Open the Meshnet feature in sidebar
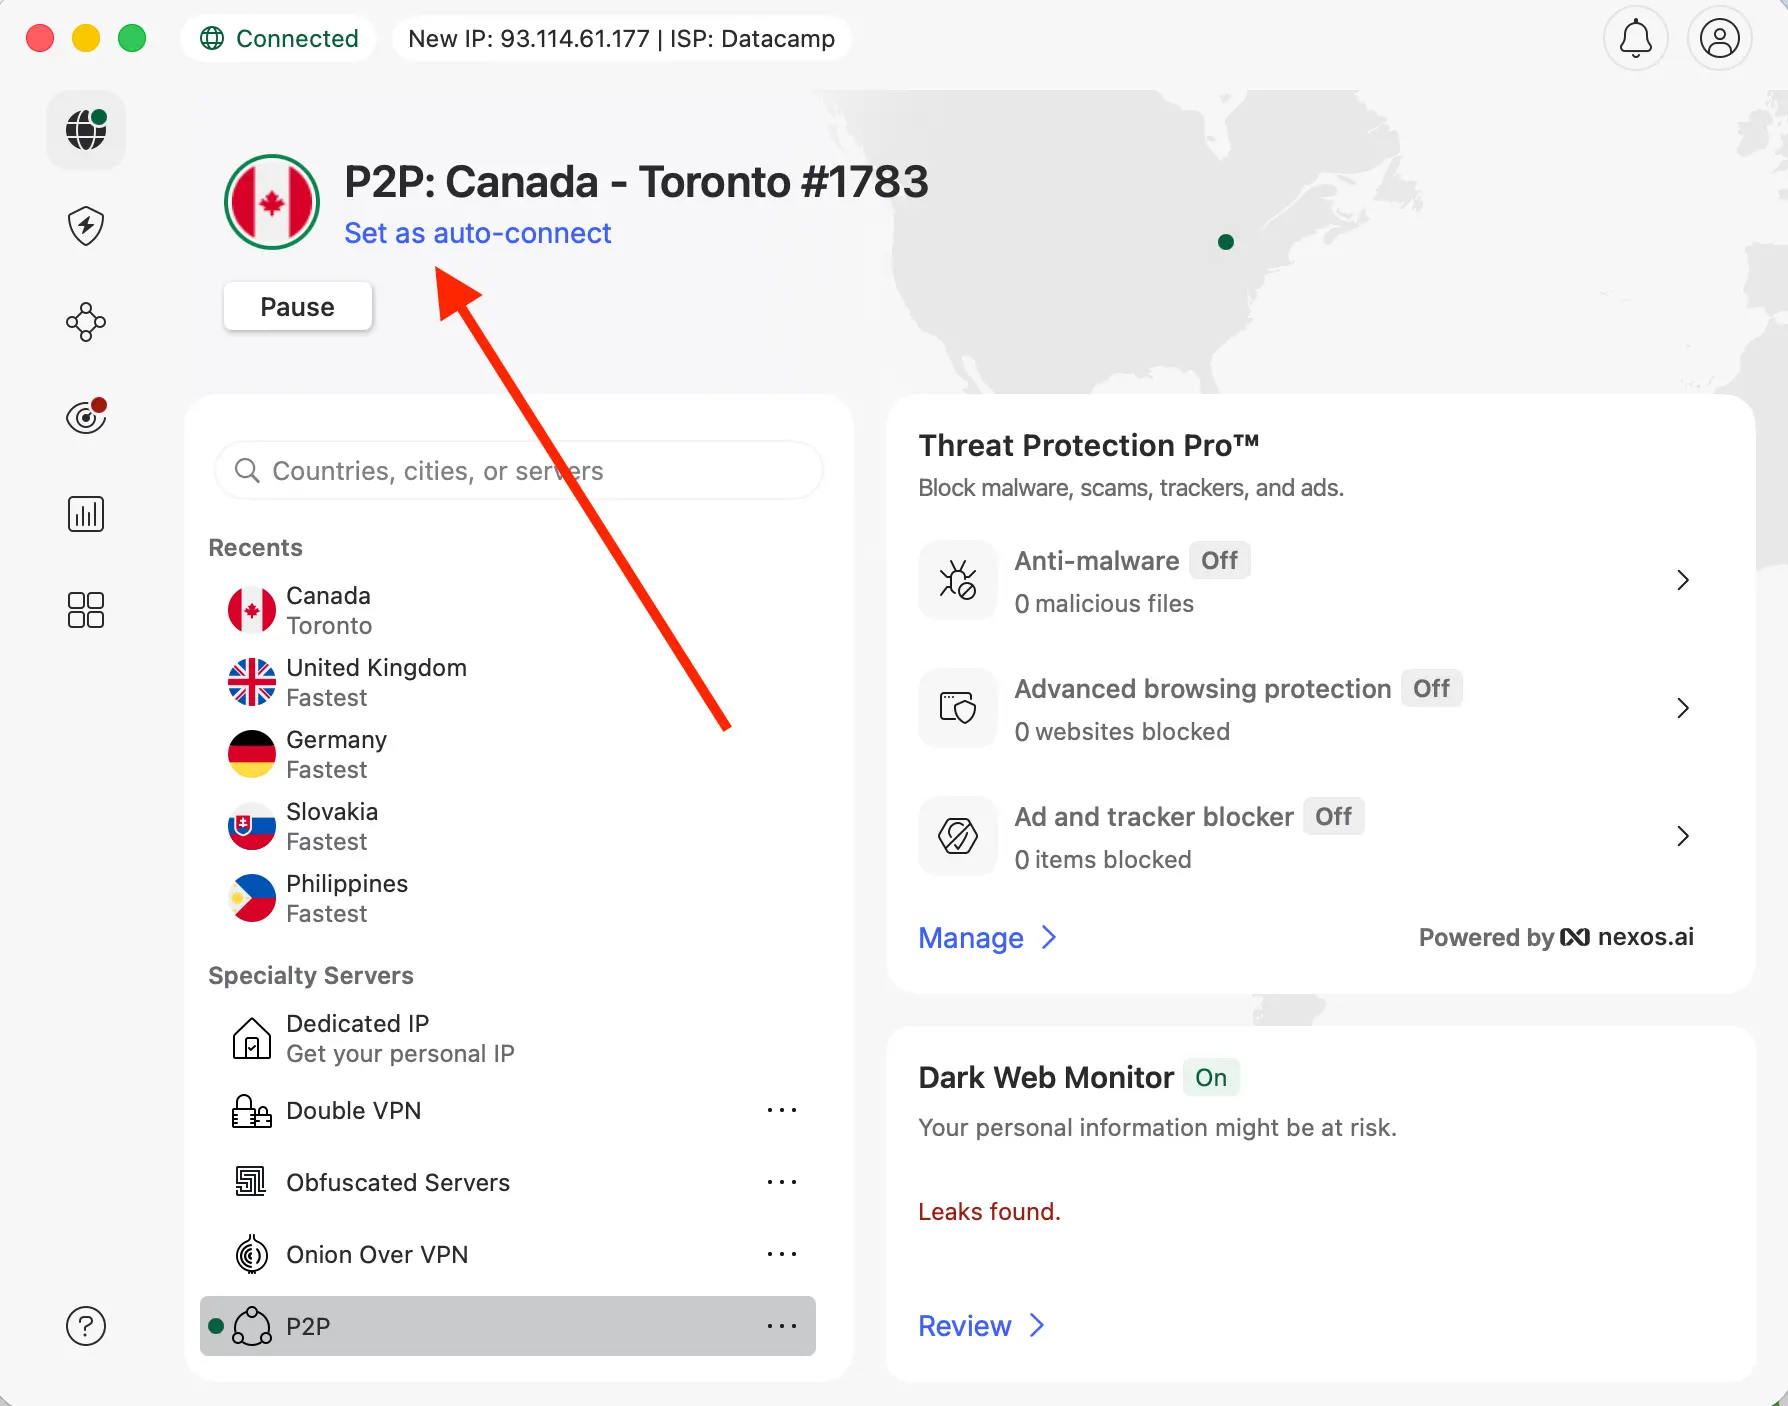Viewport: 1788px width, 1406px height. (85, 322)
